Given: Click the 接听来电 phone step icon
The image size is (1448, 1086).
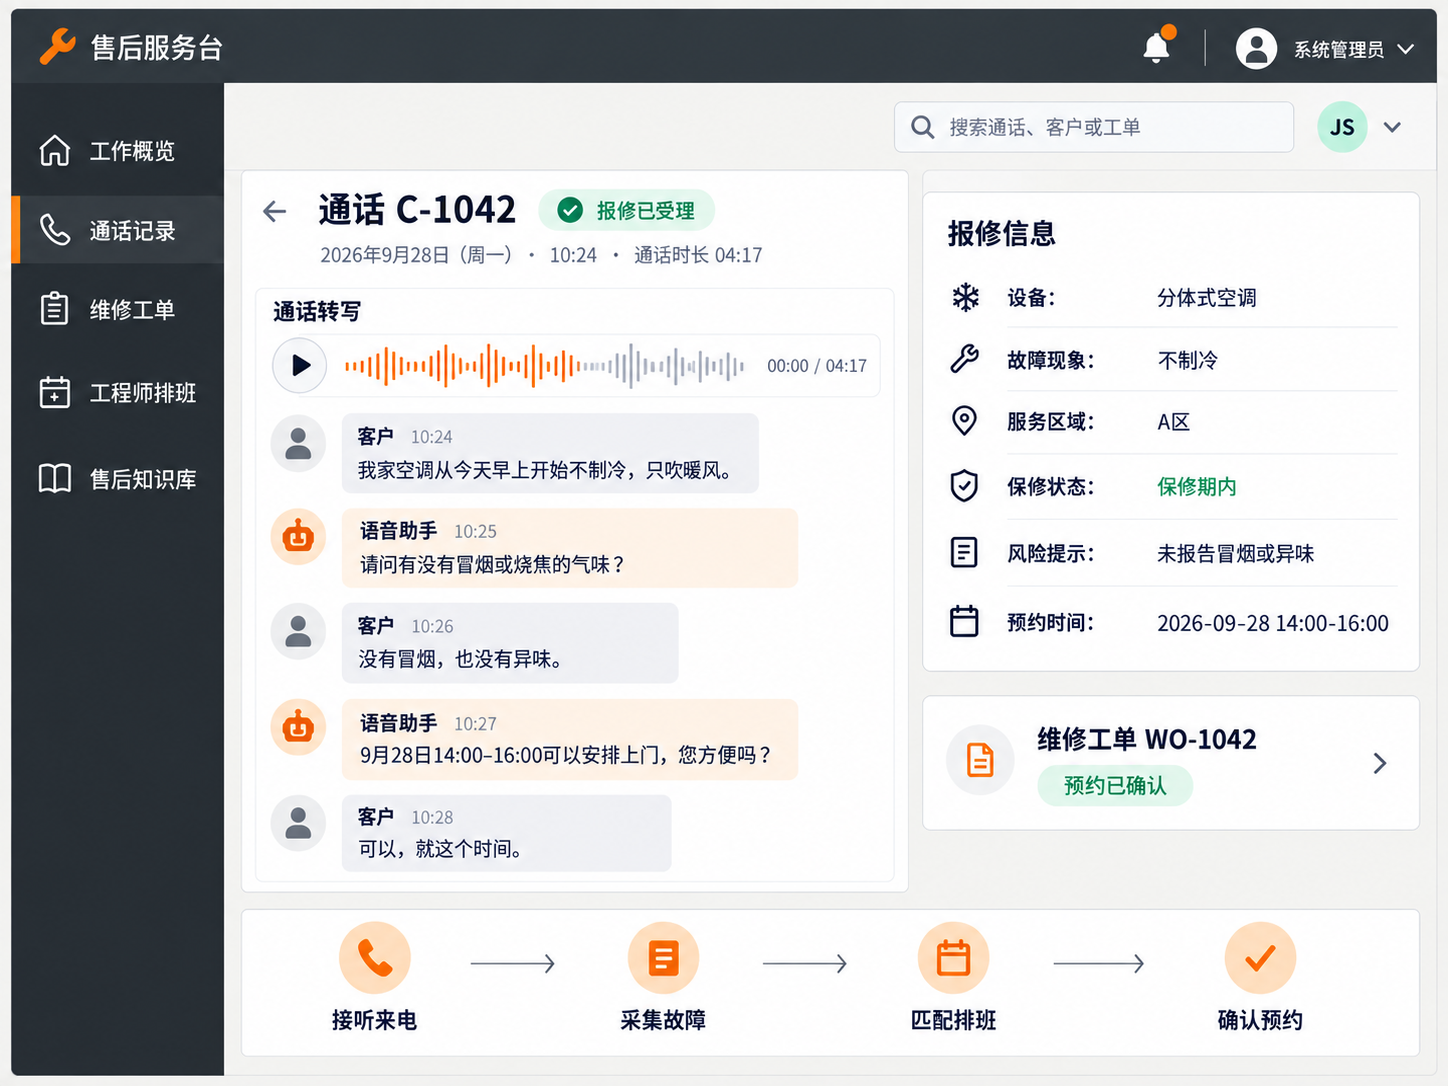Looking at the screenshot, I should [375, 958].
